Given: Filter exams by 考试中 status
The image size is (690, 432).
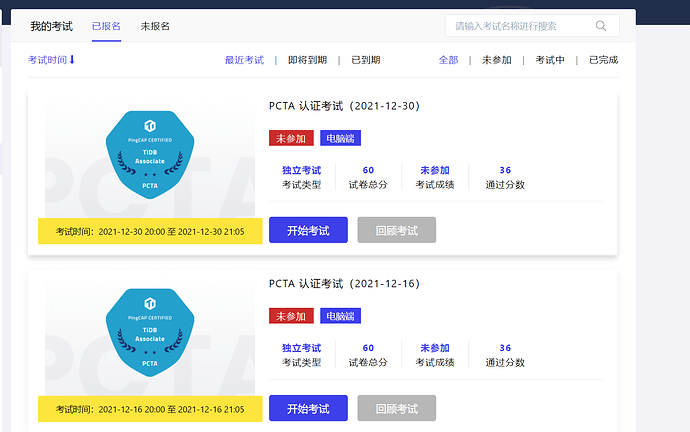Looking at the screenshot, I should click(x=550, y=60).
